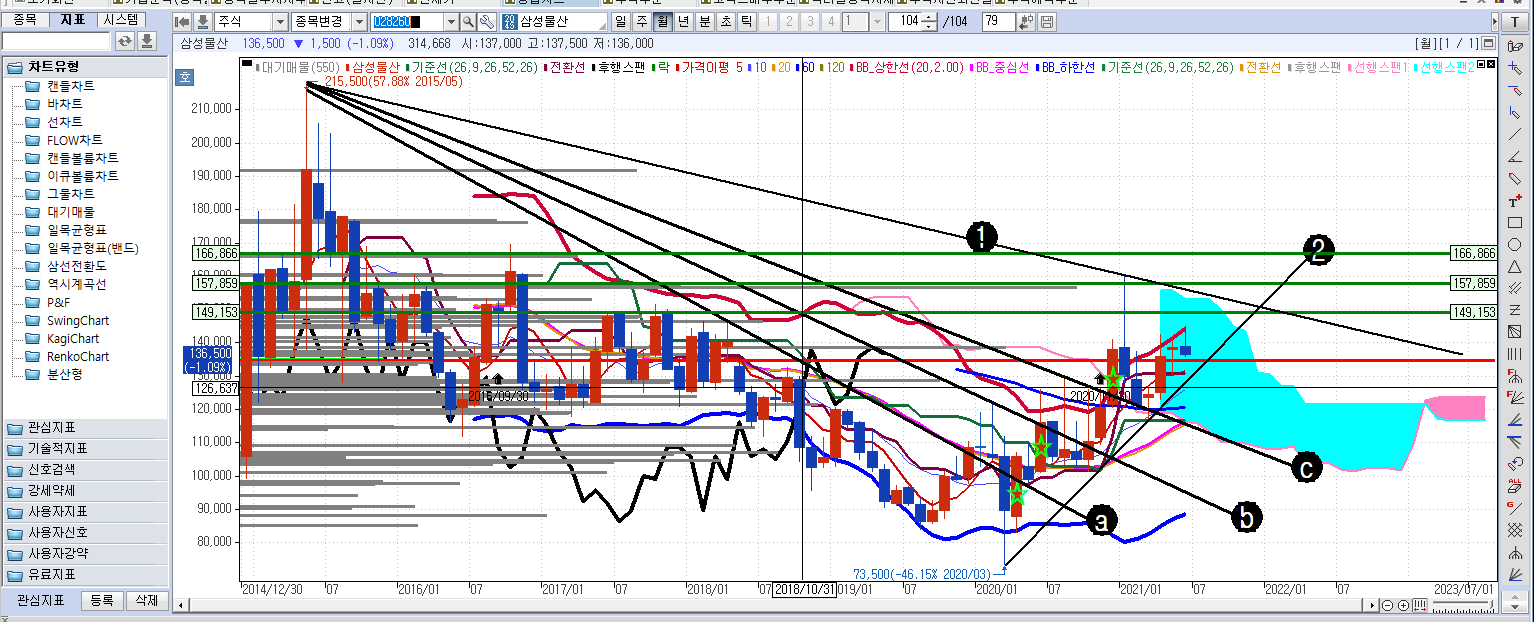Screen dimensions: 1534x622
Task: Click the small clipboard icon left of chart
Action: (x=184, y=76)
